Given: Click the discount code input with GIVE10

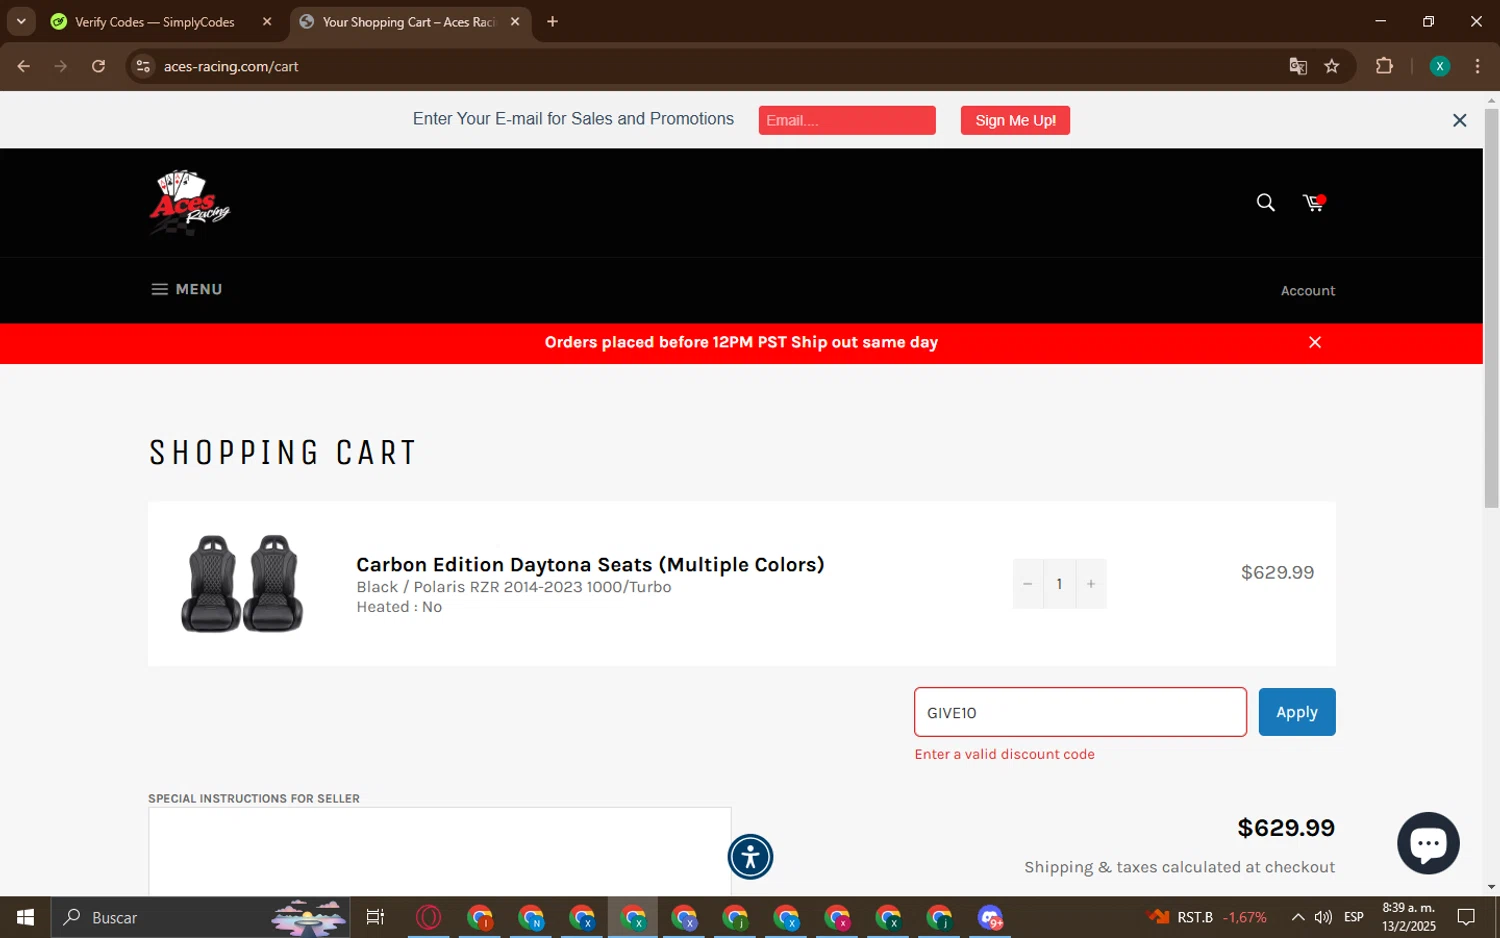Looking at the screenshot, I should [x=1080, y=712].
